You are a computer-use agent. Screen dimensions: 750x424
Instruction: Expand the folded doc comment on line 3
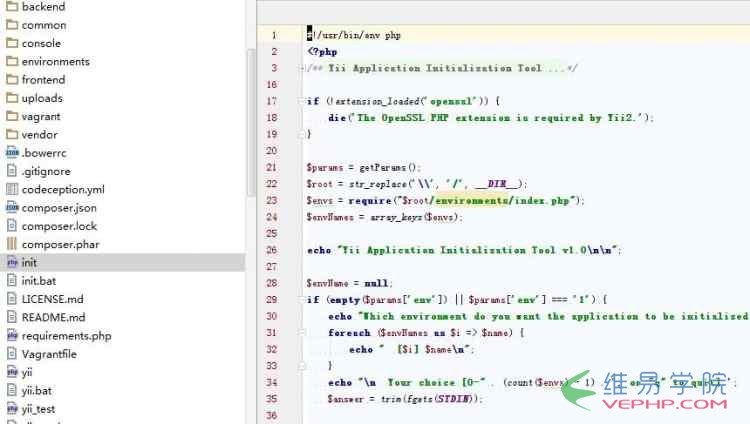point(302,68)
